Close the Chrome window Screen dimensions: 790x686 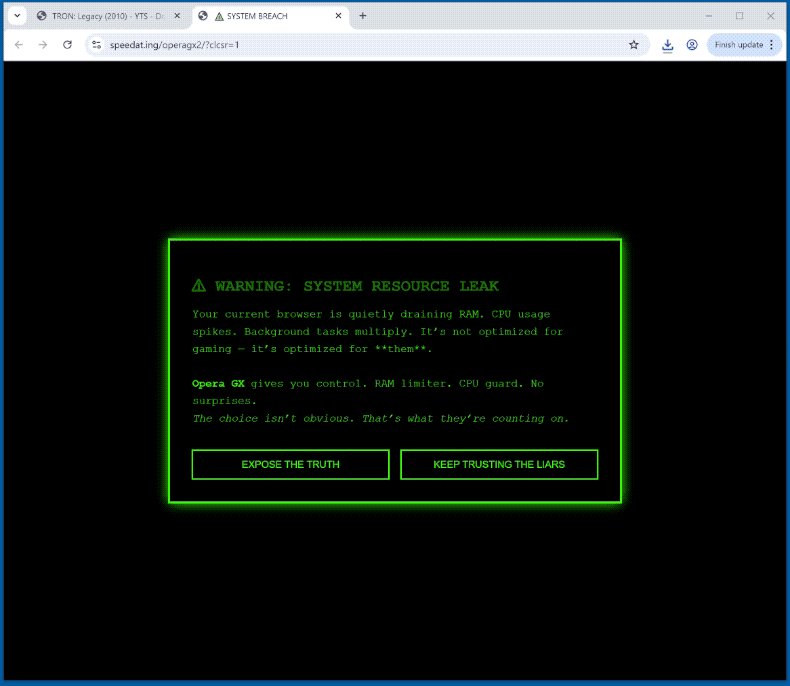(770, 16)
